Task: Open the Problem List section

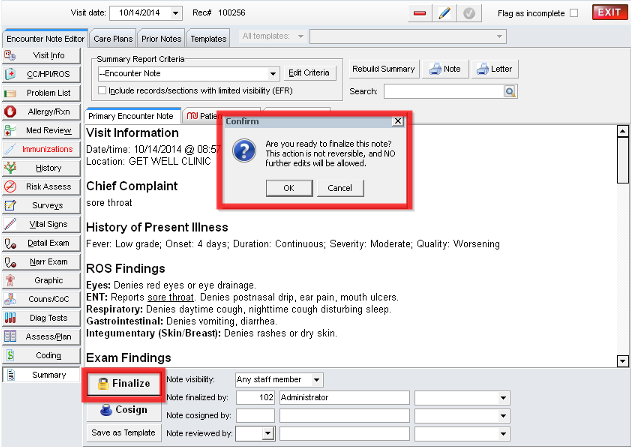Action: pyautogui.click(x=41, y=93)
